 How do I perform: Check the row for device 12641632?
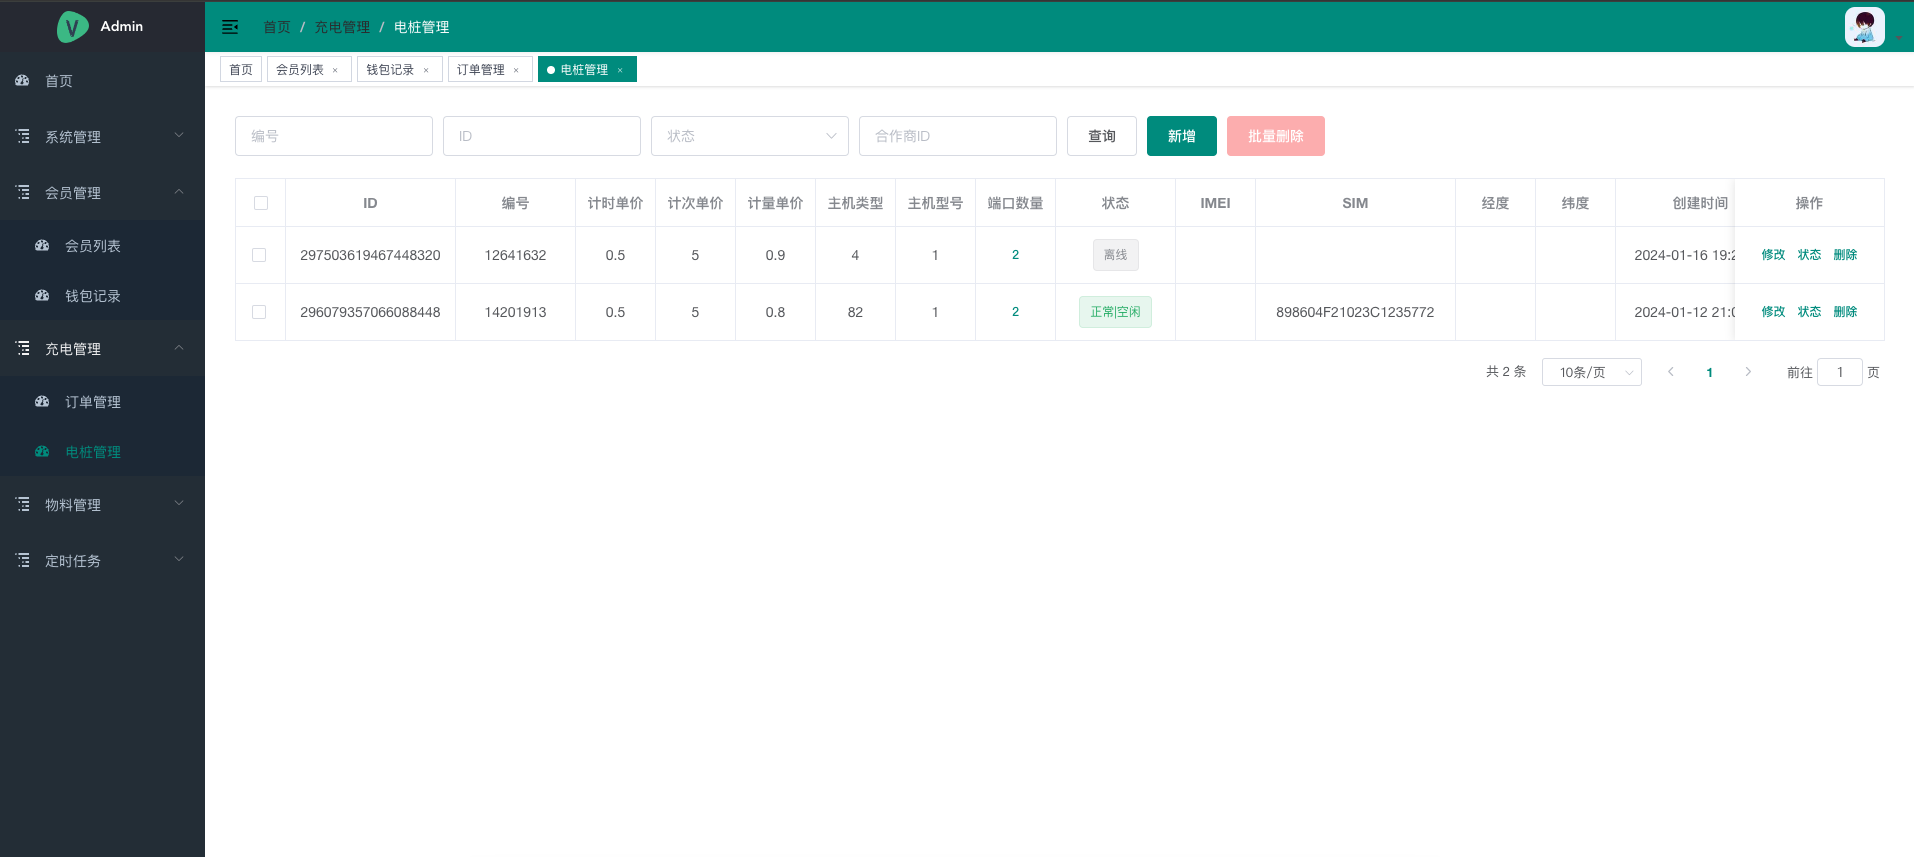[x=259, y=255]
